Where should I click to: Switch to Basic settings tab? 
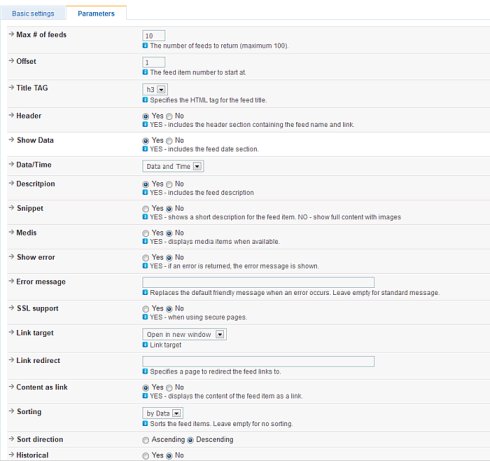tap(33, 14)
